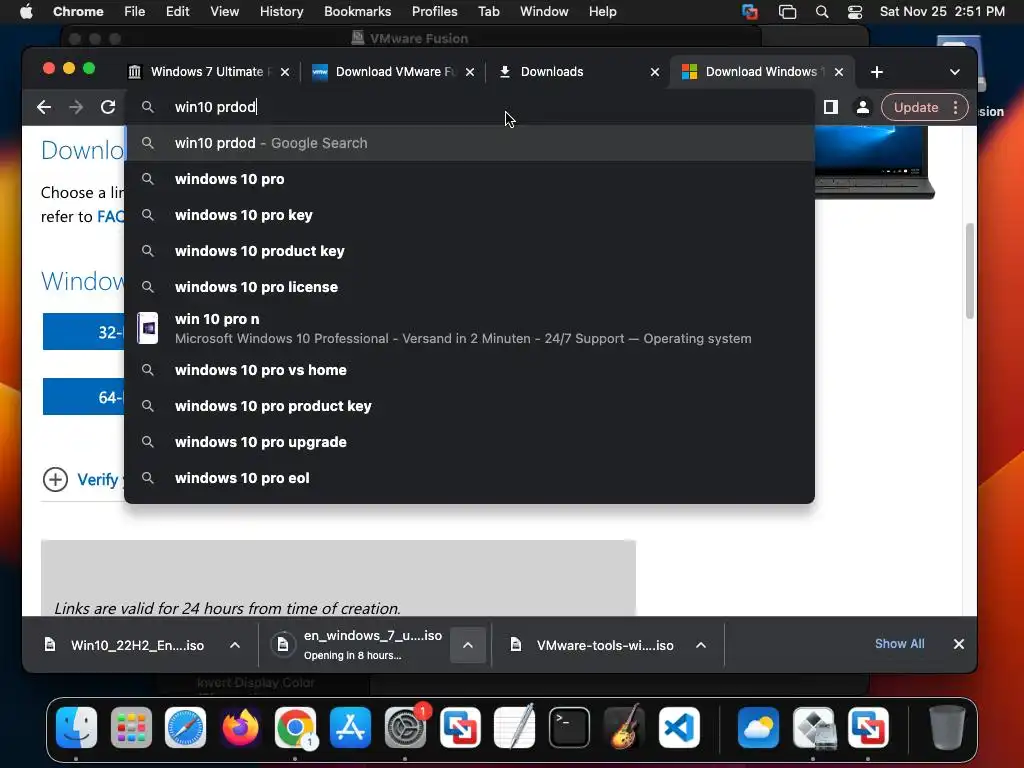Open Google Chrome from the Dock
1024x768 pixels.
[295, 727]
